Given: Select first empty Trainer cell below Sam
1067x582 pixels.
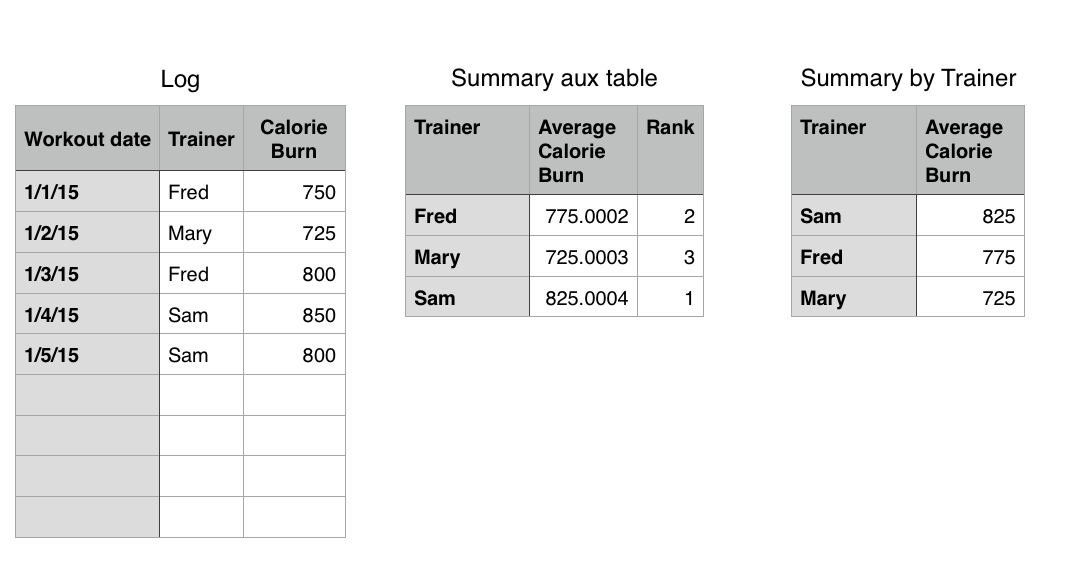Looking at the screenshot, I should pos(201,396).
